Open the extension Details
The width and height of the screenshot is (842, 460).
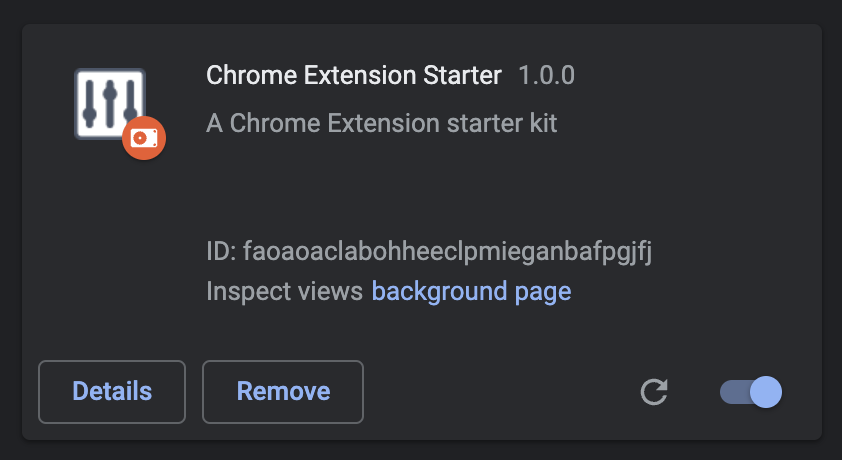(112, 392)
